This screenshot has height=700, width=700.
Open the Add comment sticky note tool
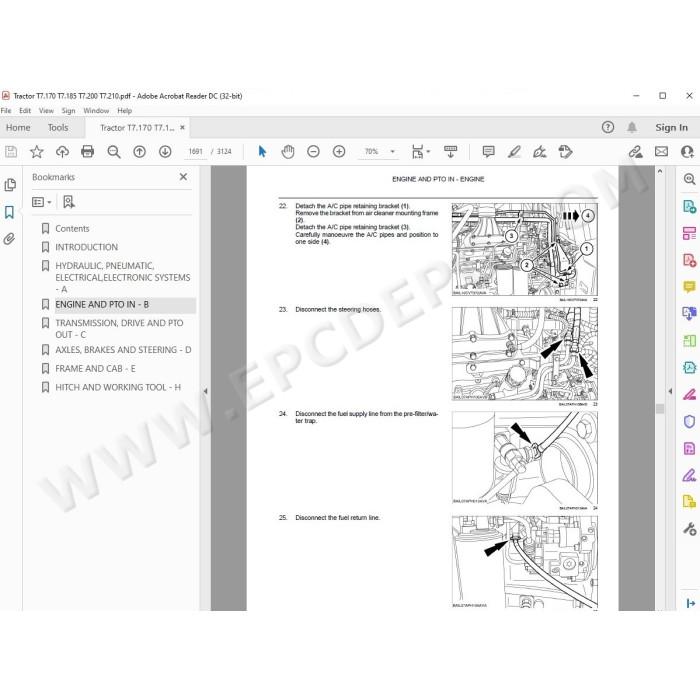coord(488,152)
